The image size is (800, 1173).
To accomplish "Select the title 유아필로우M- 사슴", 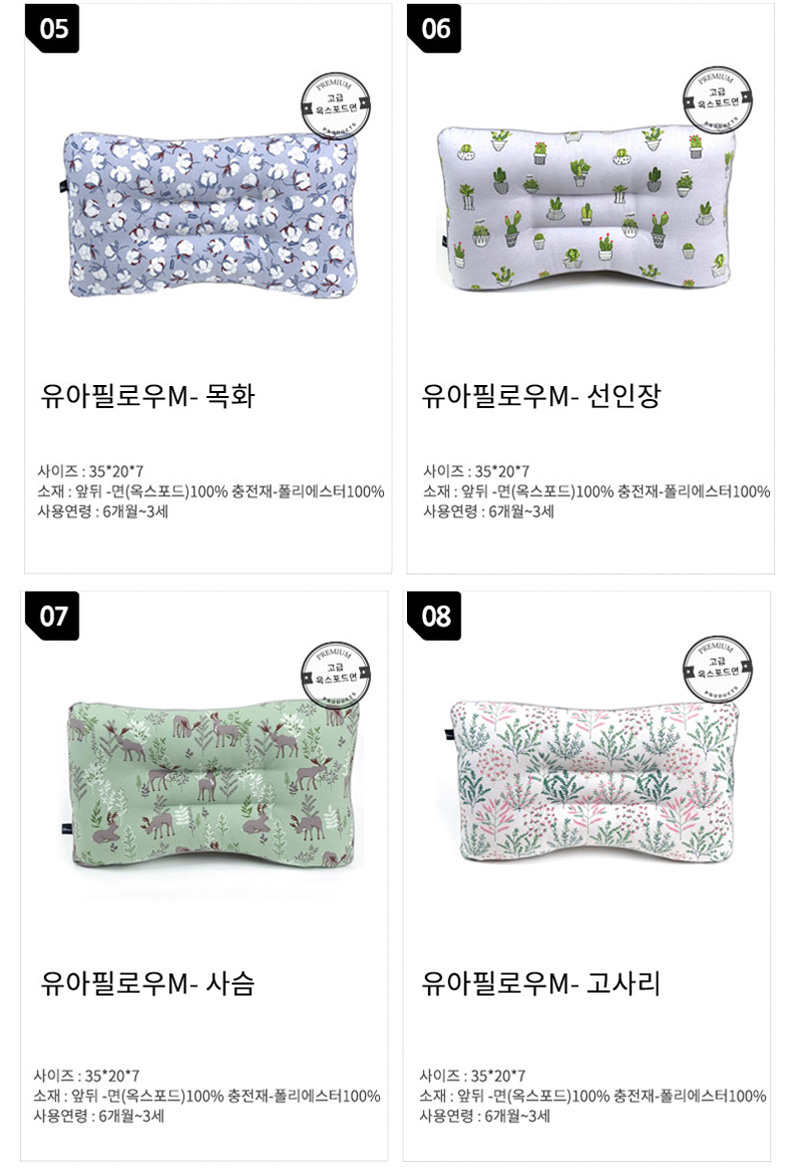I will point(147,982).
